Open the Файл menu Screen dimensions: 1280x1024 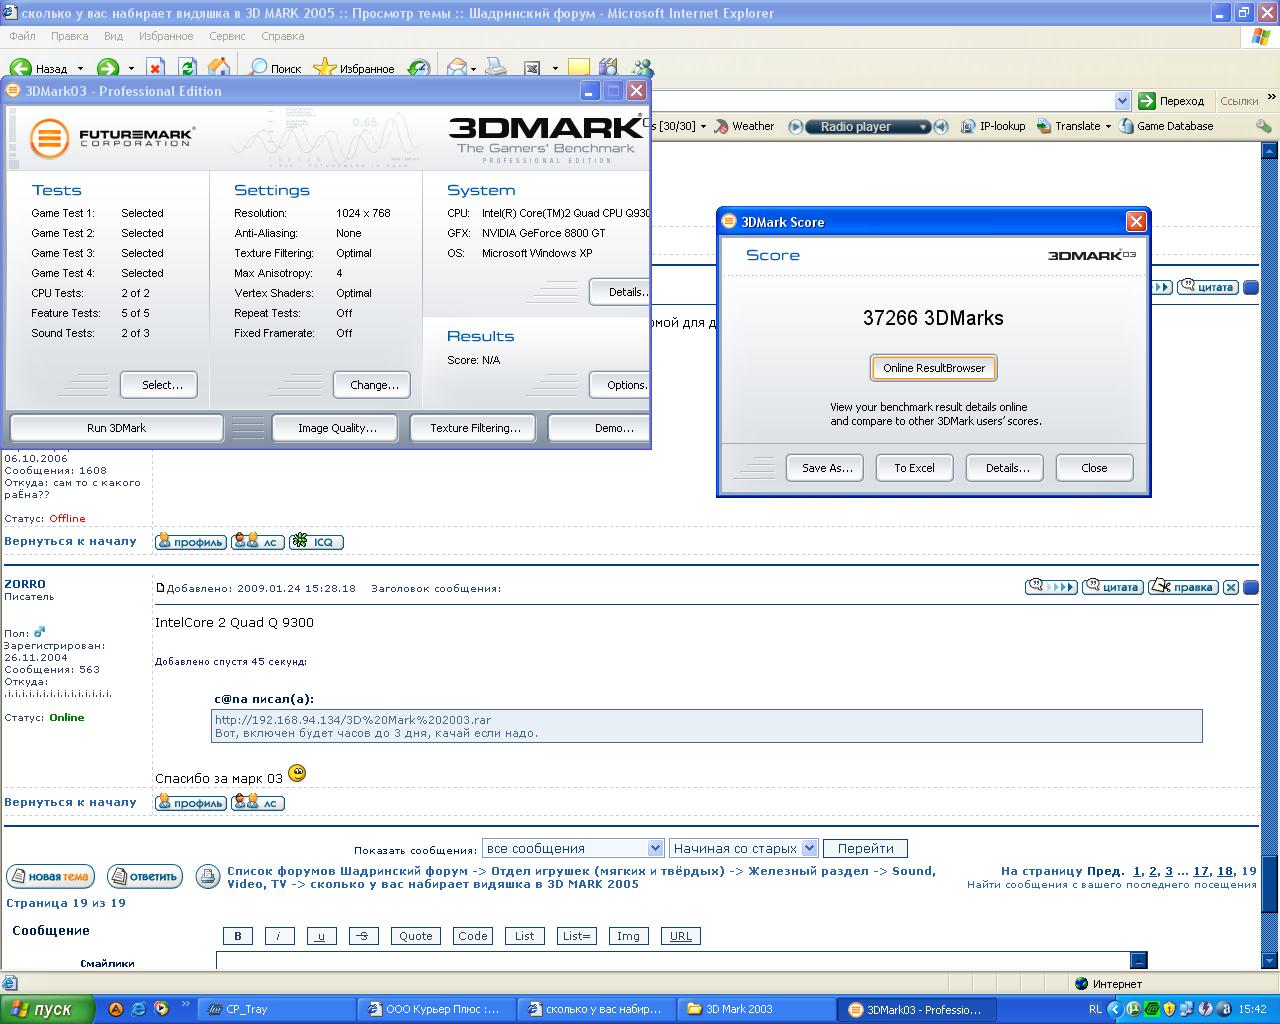(x=22, y=36)
